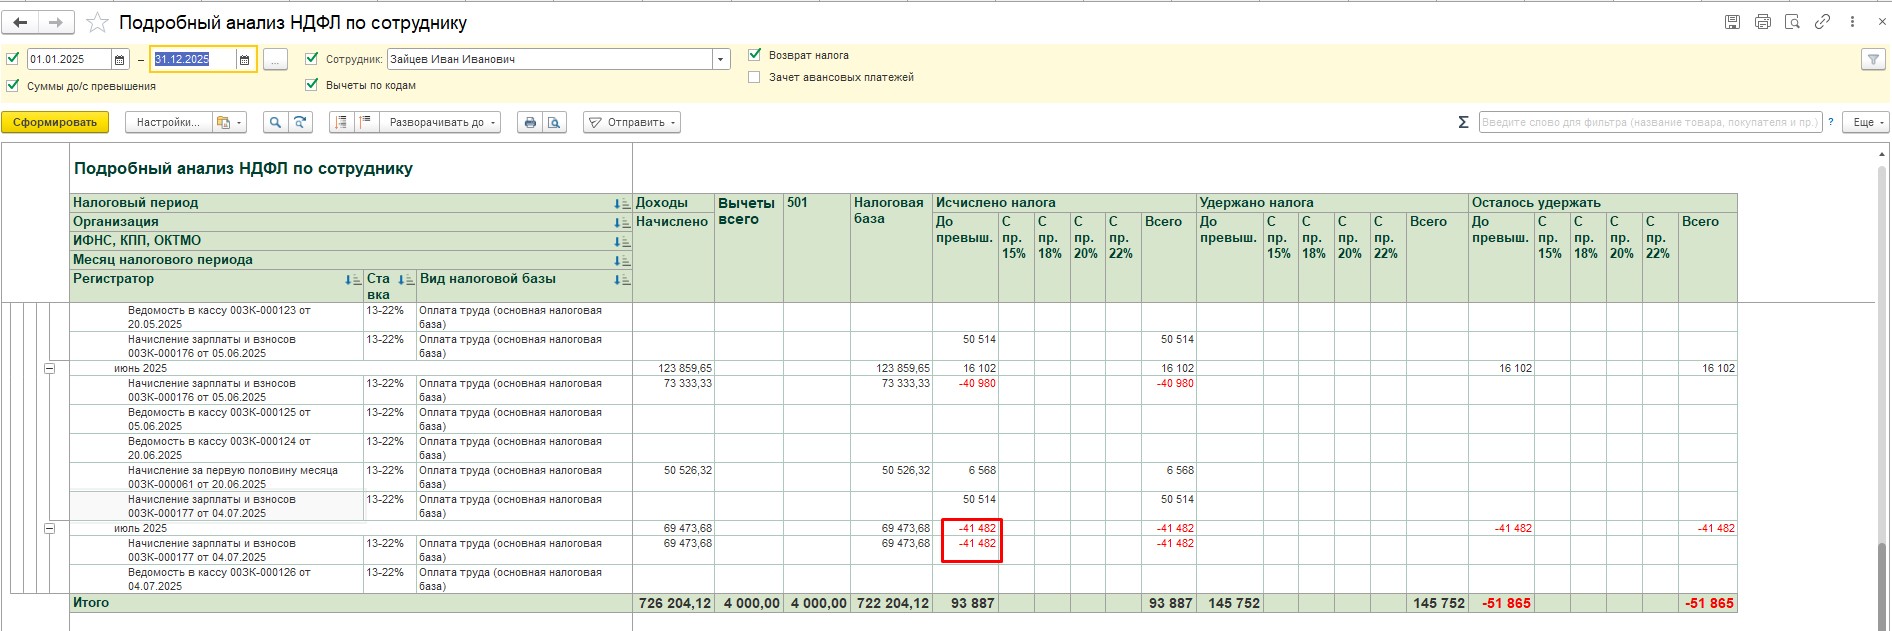This screenshot has width=1892, height=631.
Task: Select Удержано налога header cell
Action: 1333,203
